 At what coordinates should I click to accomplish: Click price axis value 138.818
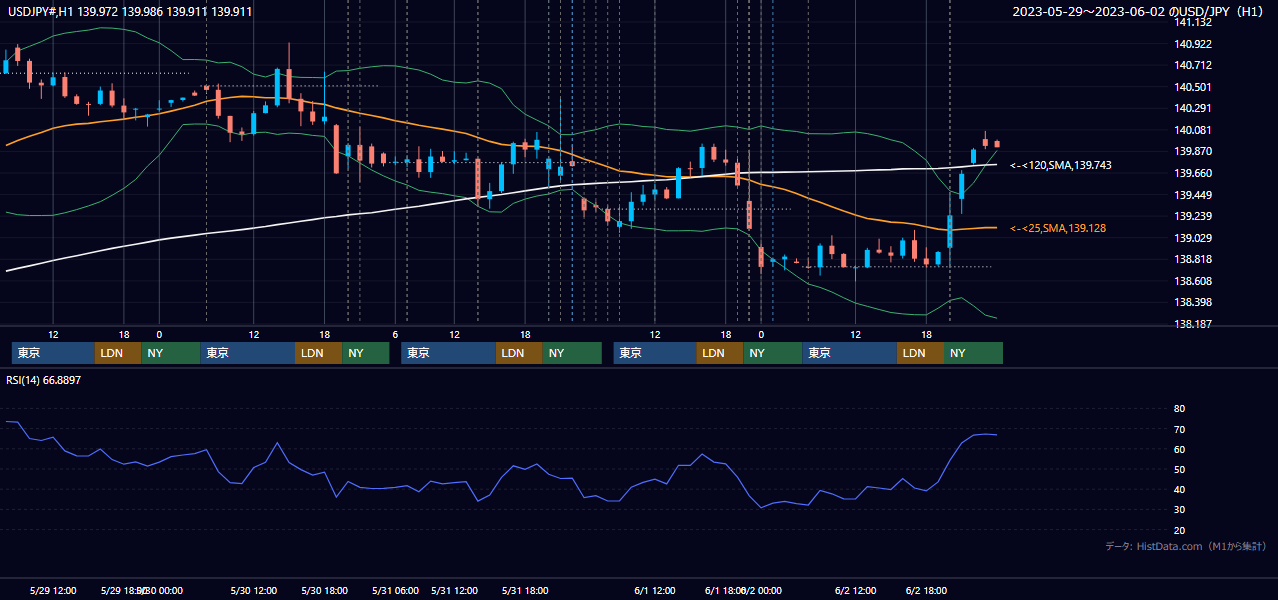point(1192,259)
